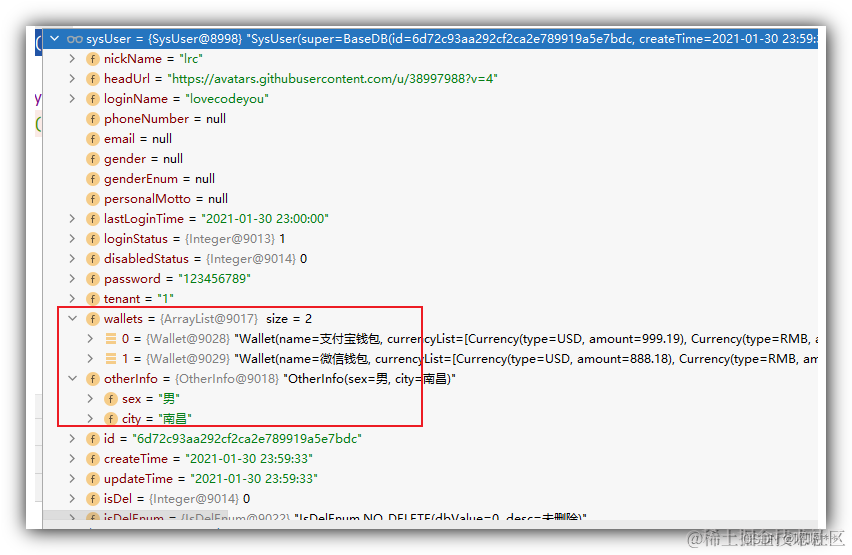This screenshot has width=852, height=555.
Task: Expand the isDel field
Action: pos(72,498)
